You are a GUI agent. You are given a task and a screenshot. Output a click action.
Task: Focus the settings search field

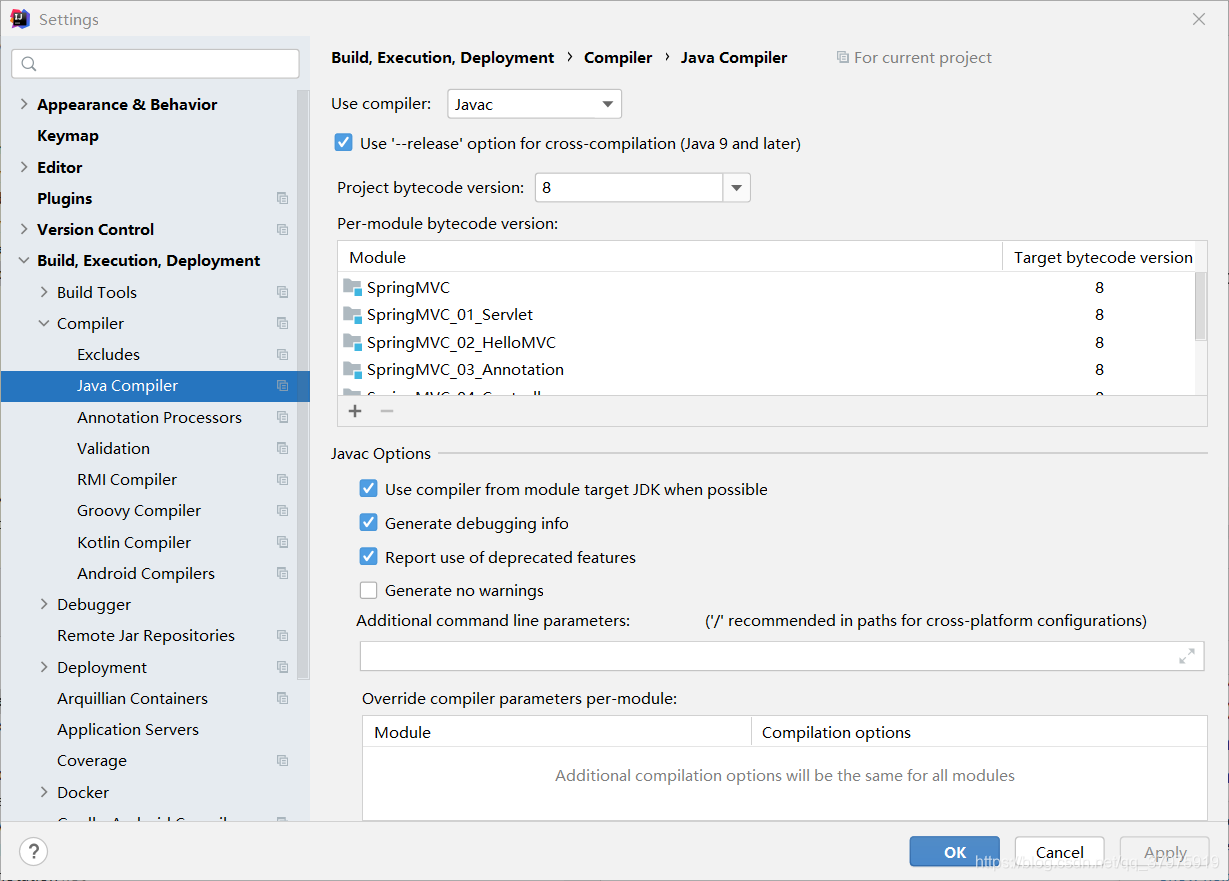[155, 64]
